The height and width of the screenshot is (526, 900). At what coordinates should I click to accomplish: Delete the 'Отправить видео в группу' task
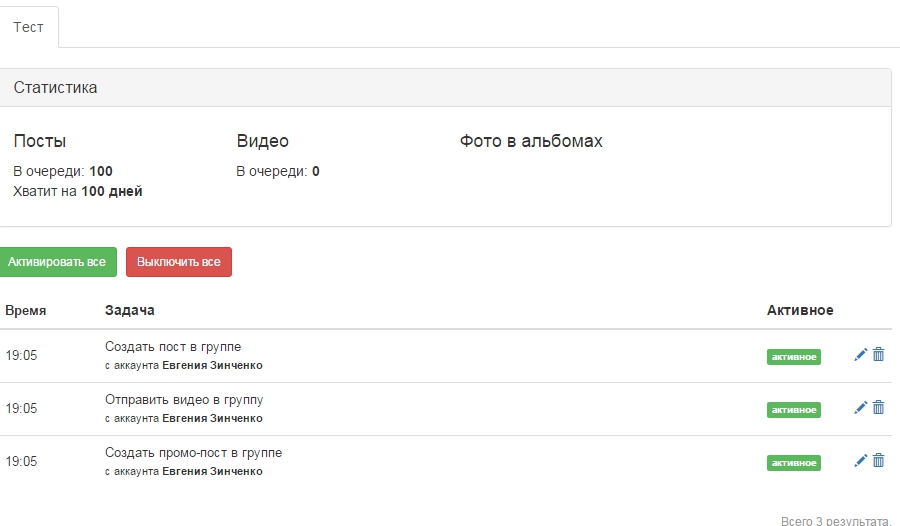(x=879, y=408)
